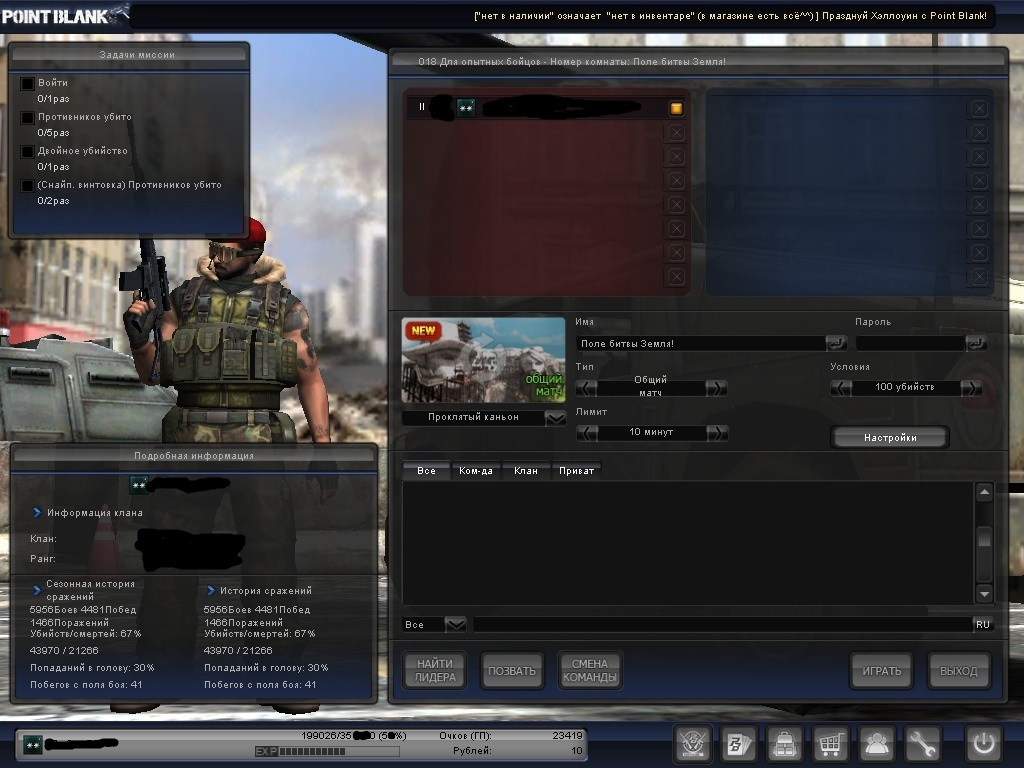
Task: Click the room name field "Поле битвы Земля!"
Action: click(702, 344)
